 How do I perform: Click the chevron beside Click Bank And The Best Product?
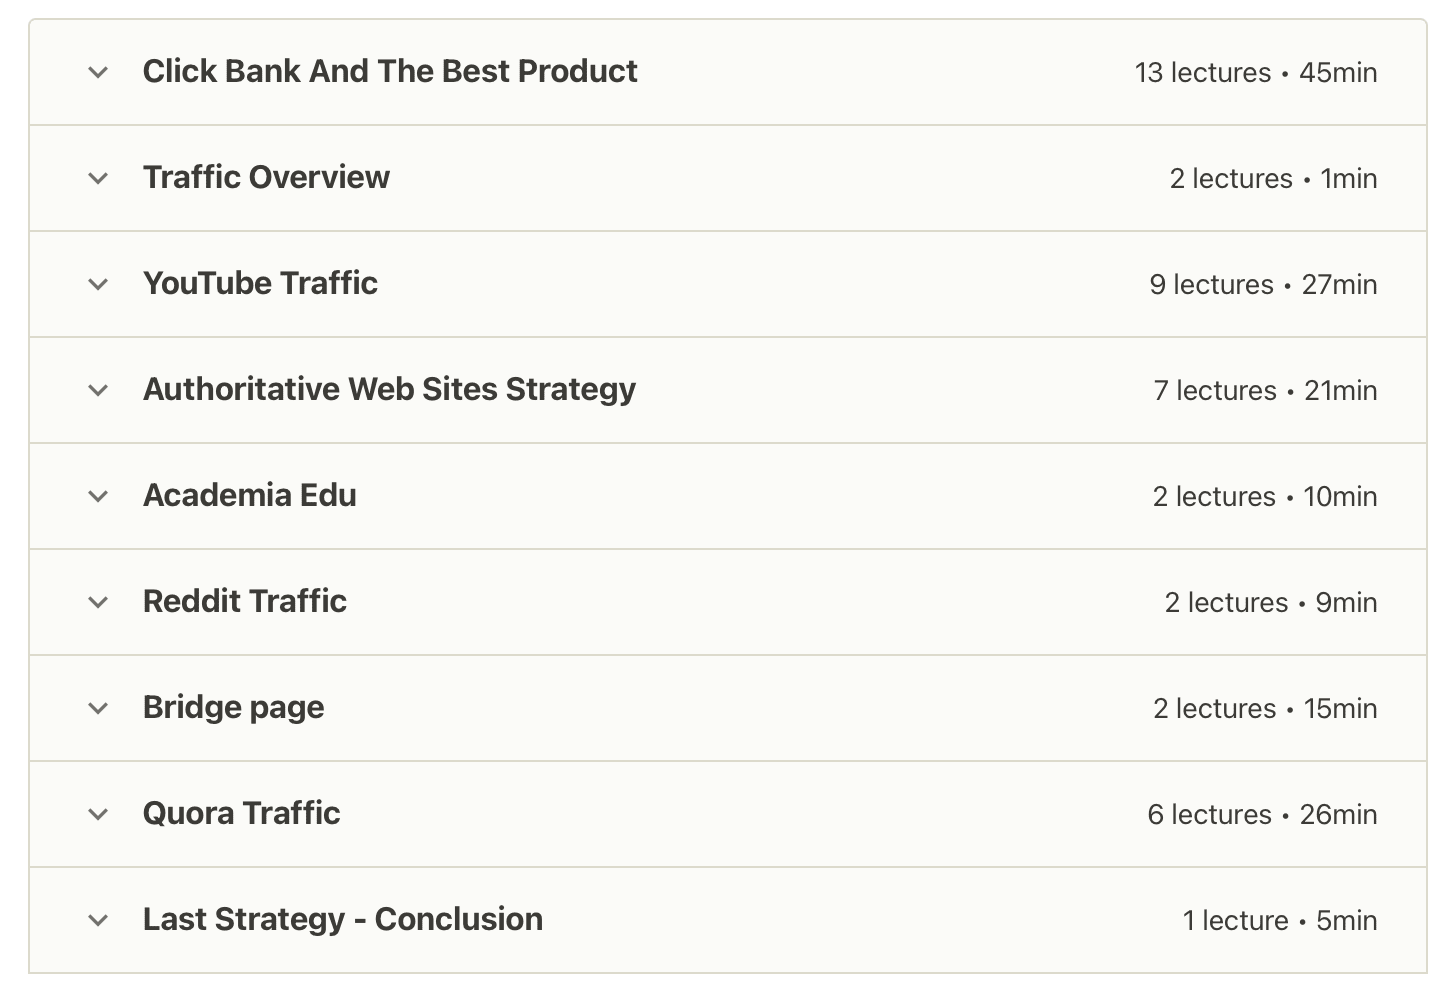click(98, 72)
